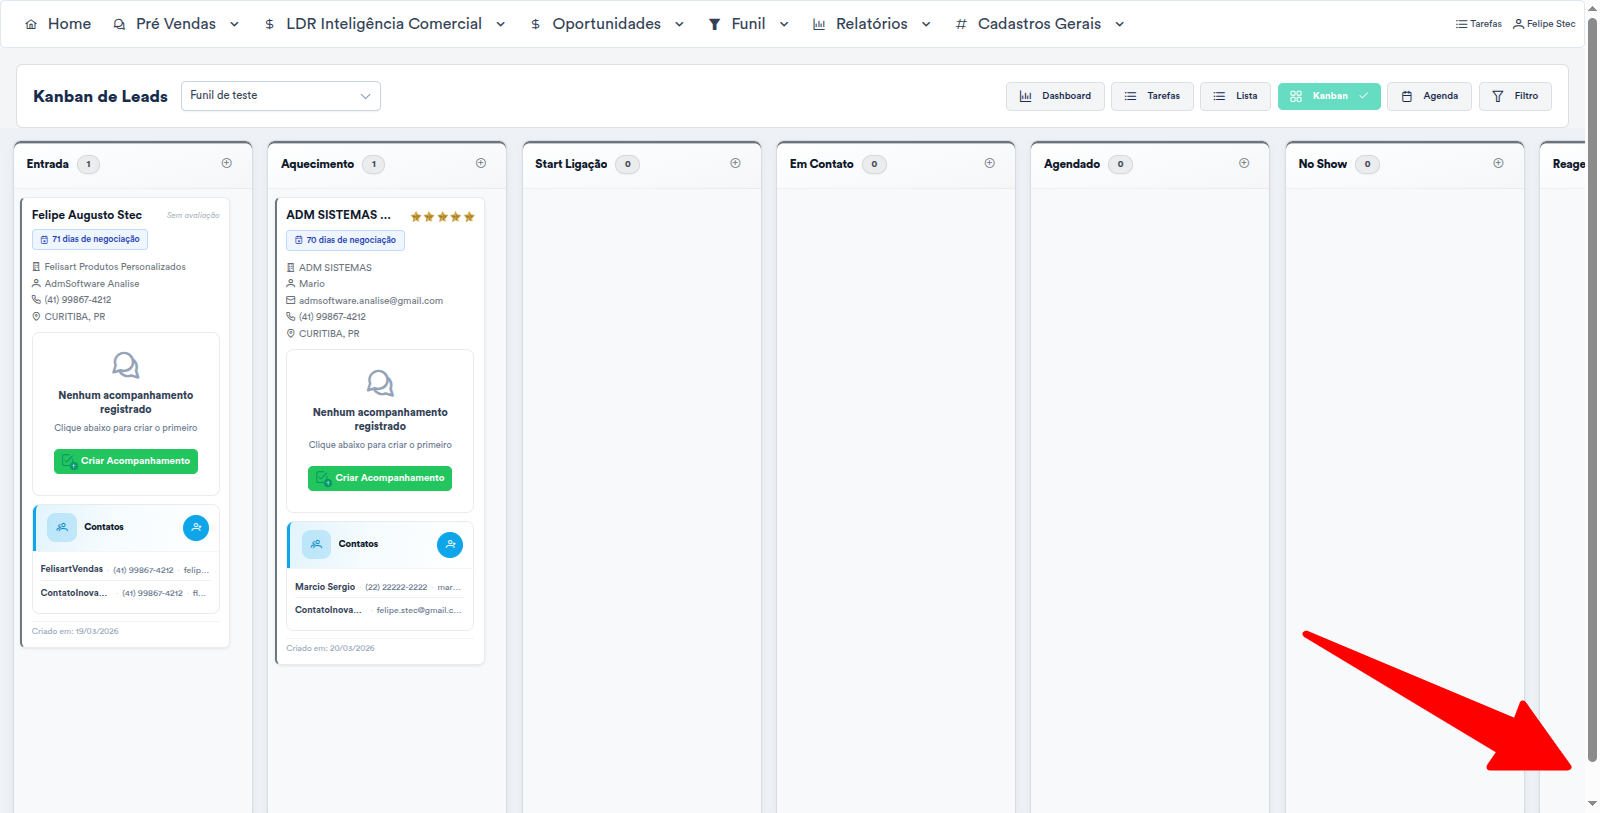1600x813 pixels.
Task: Click the Pré Vendas search icon
Action: click(x=119, y=24)
